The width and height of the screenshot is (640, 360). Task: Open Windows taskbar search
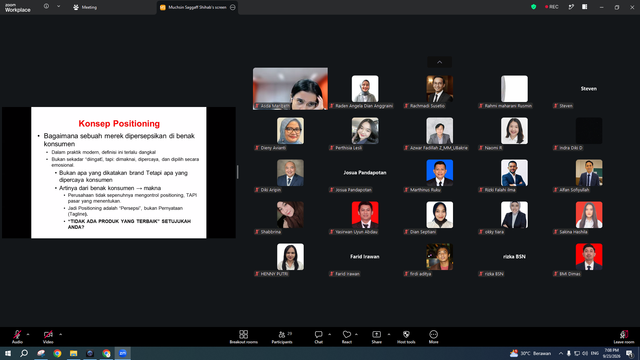point(24,353)
